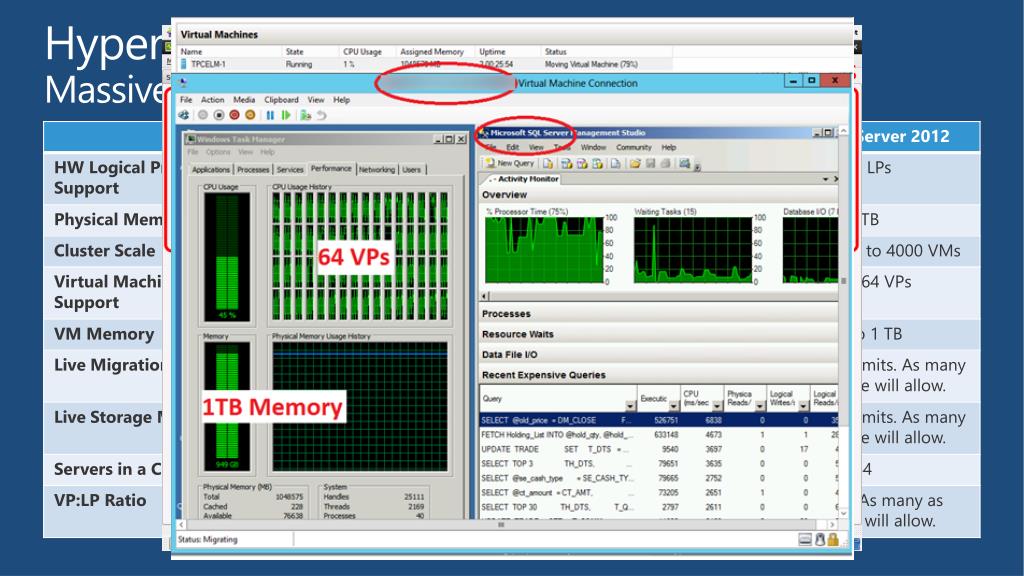Open the Community menu in SSMS

click(634, 148)
